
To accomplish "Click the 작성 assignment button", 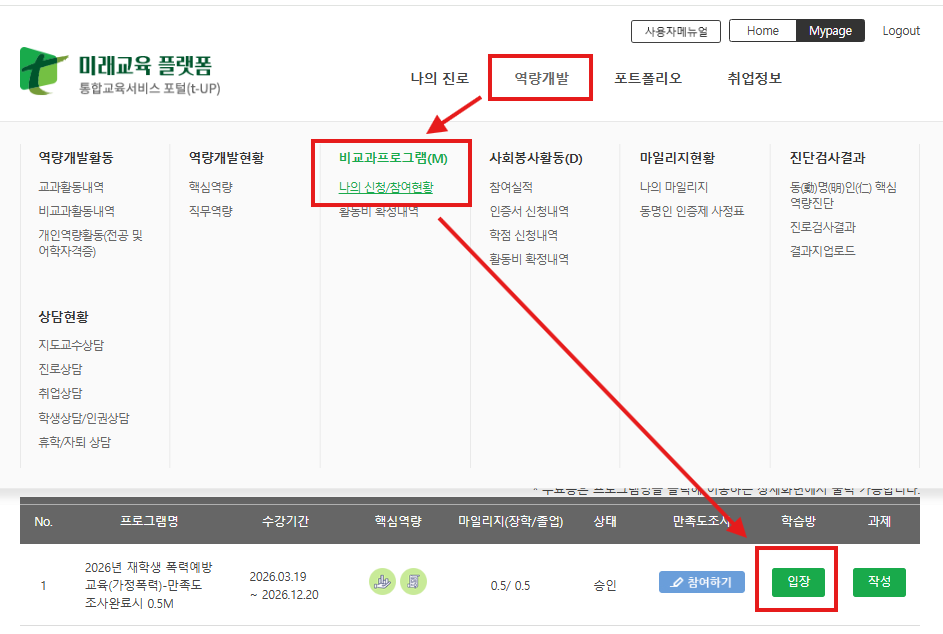I will pos(879,582).
